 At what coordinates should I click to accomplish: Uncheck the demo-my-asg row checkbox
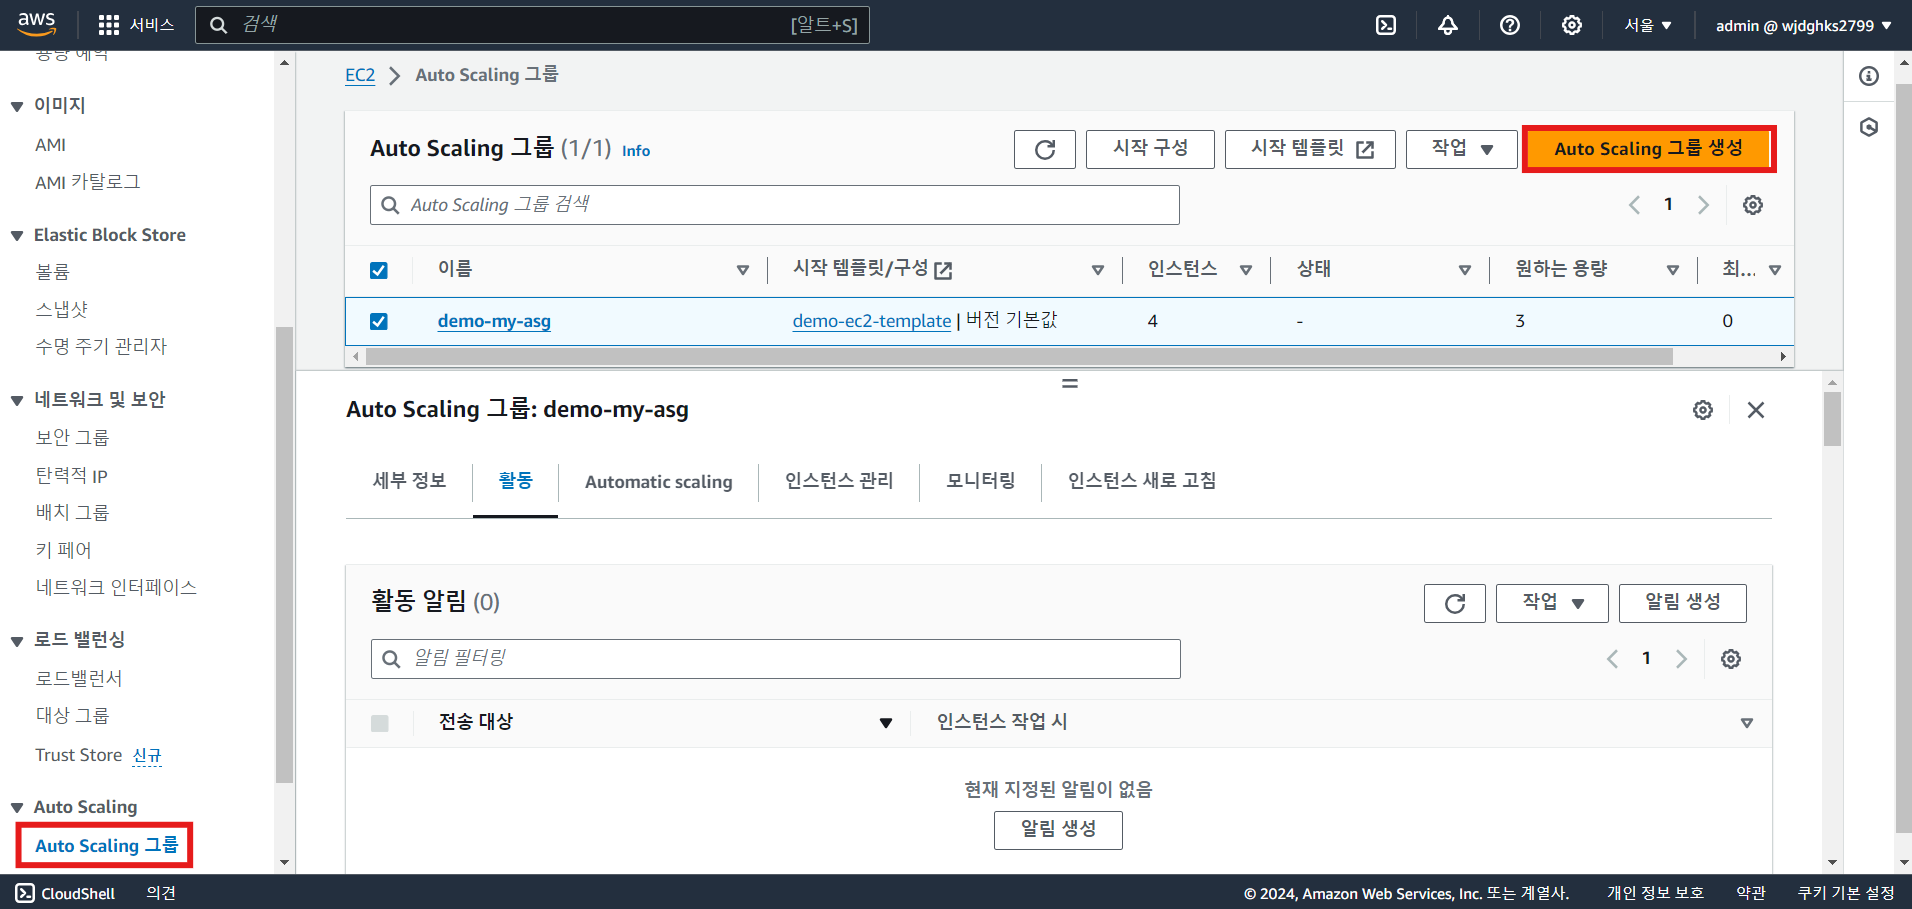[379, 321]
